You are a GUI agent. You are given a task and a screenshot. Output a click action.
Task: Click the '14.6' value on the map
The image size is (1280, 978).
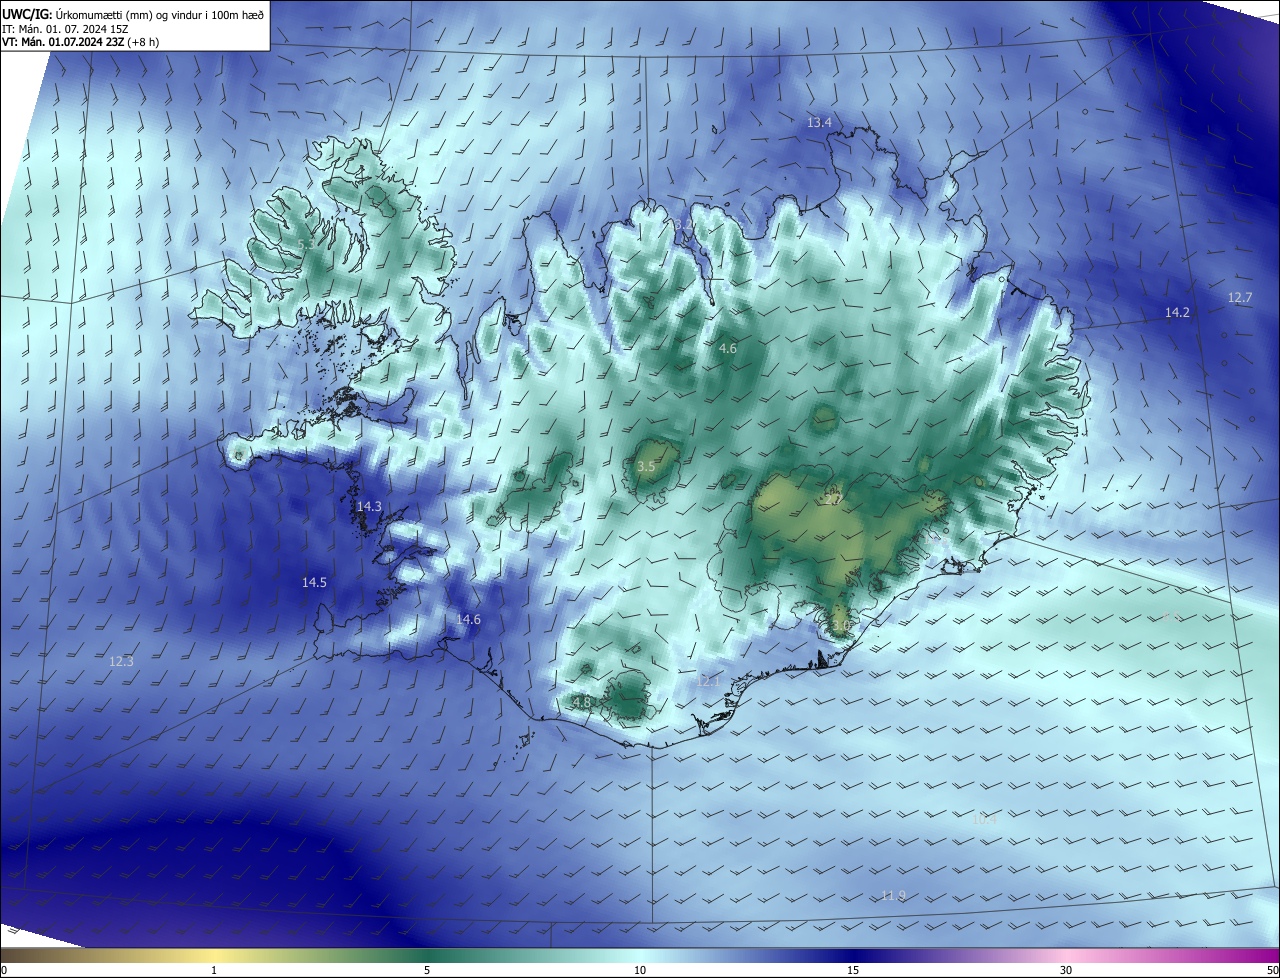pyautogui.click(x=468, y=619)
